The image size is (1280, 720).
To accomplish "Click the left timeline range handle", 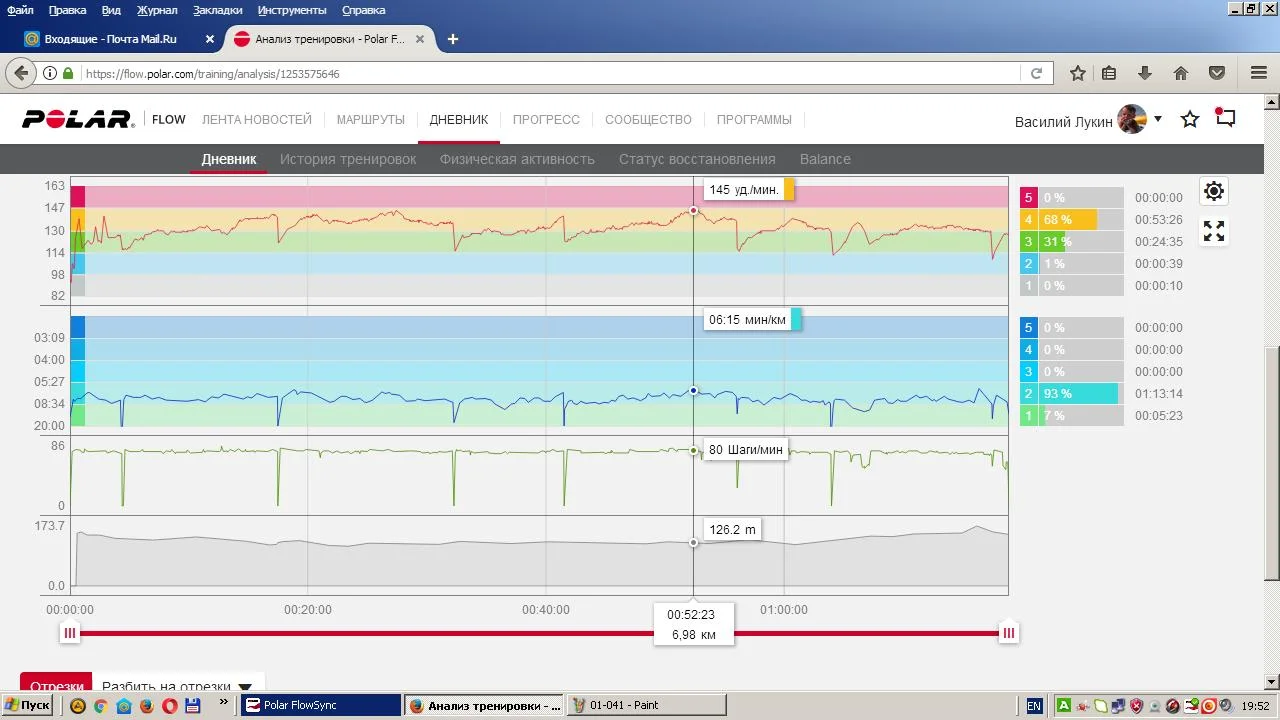I will click(70, 632).
